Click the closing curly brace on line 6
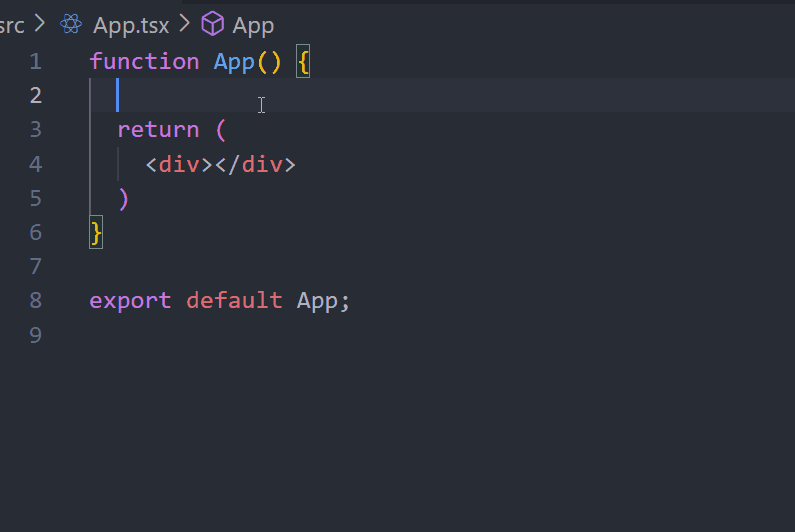The image size is (795, 532). [96, 233]
